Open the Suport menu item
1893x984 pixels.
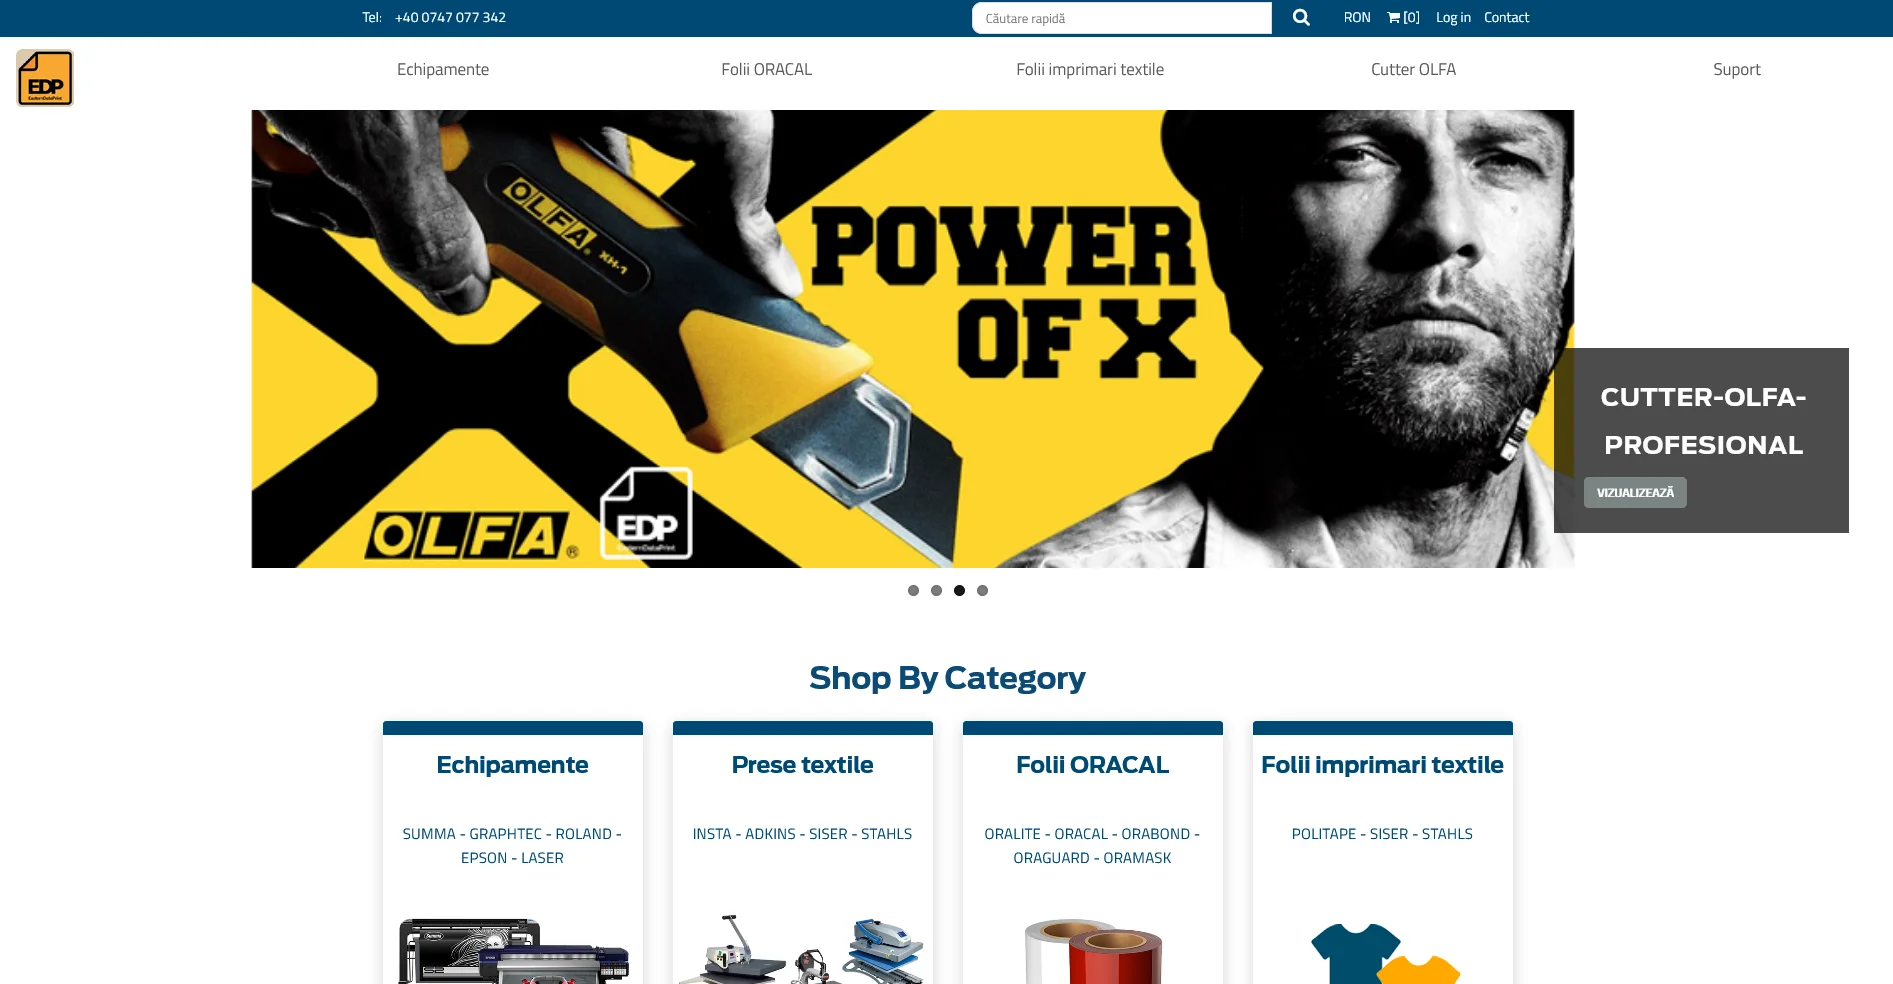(x=1737, y=69)
